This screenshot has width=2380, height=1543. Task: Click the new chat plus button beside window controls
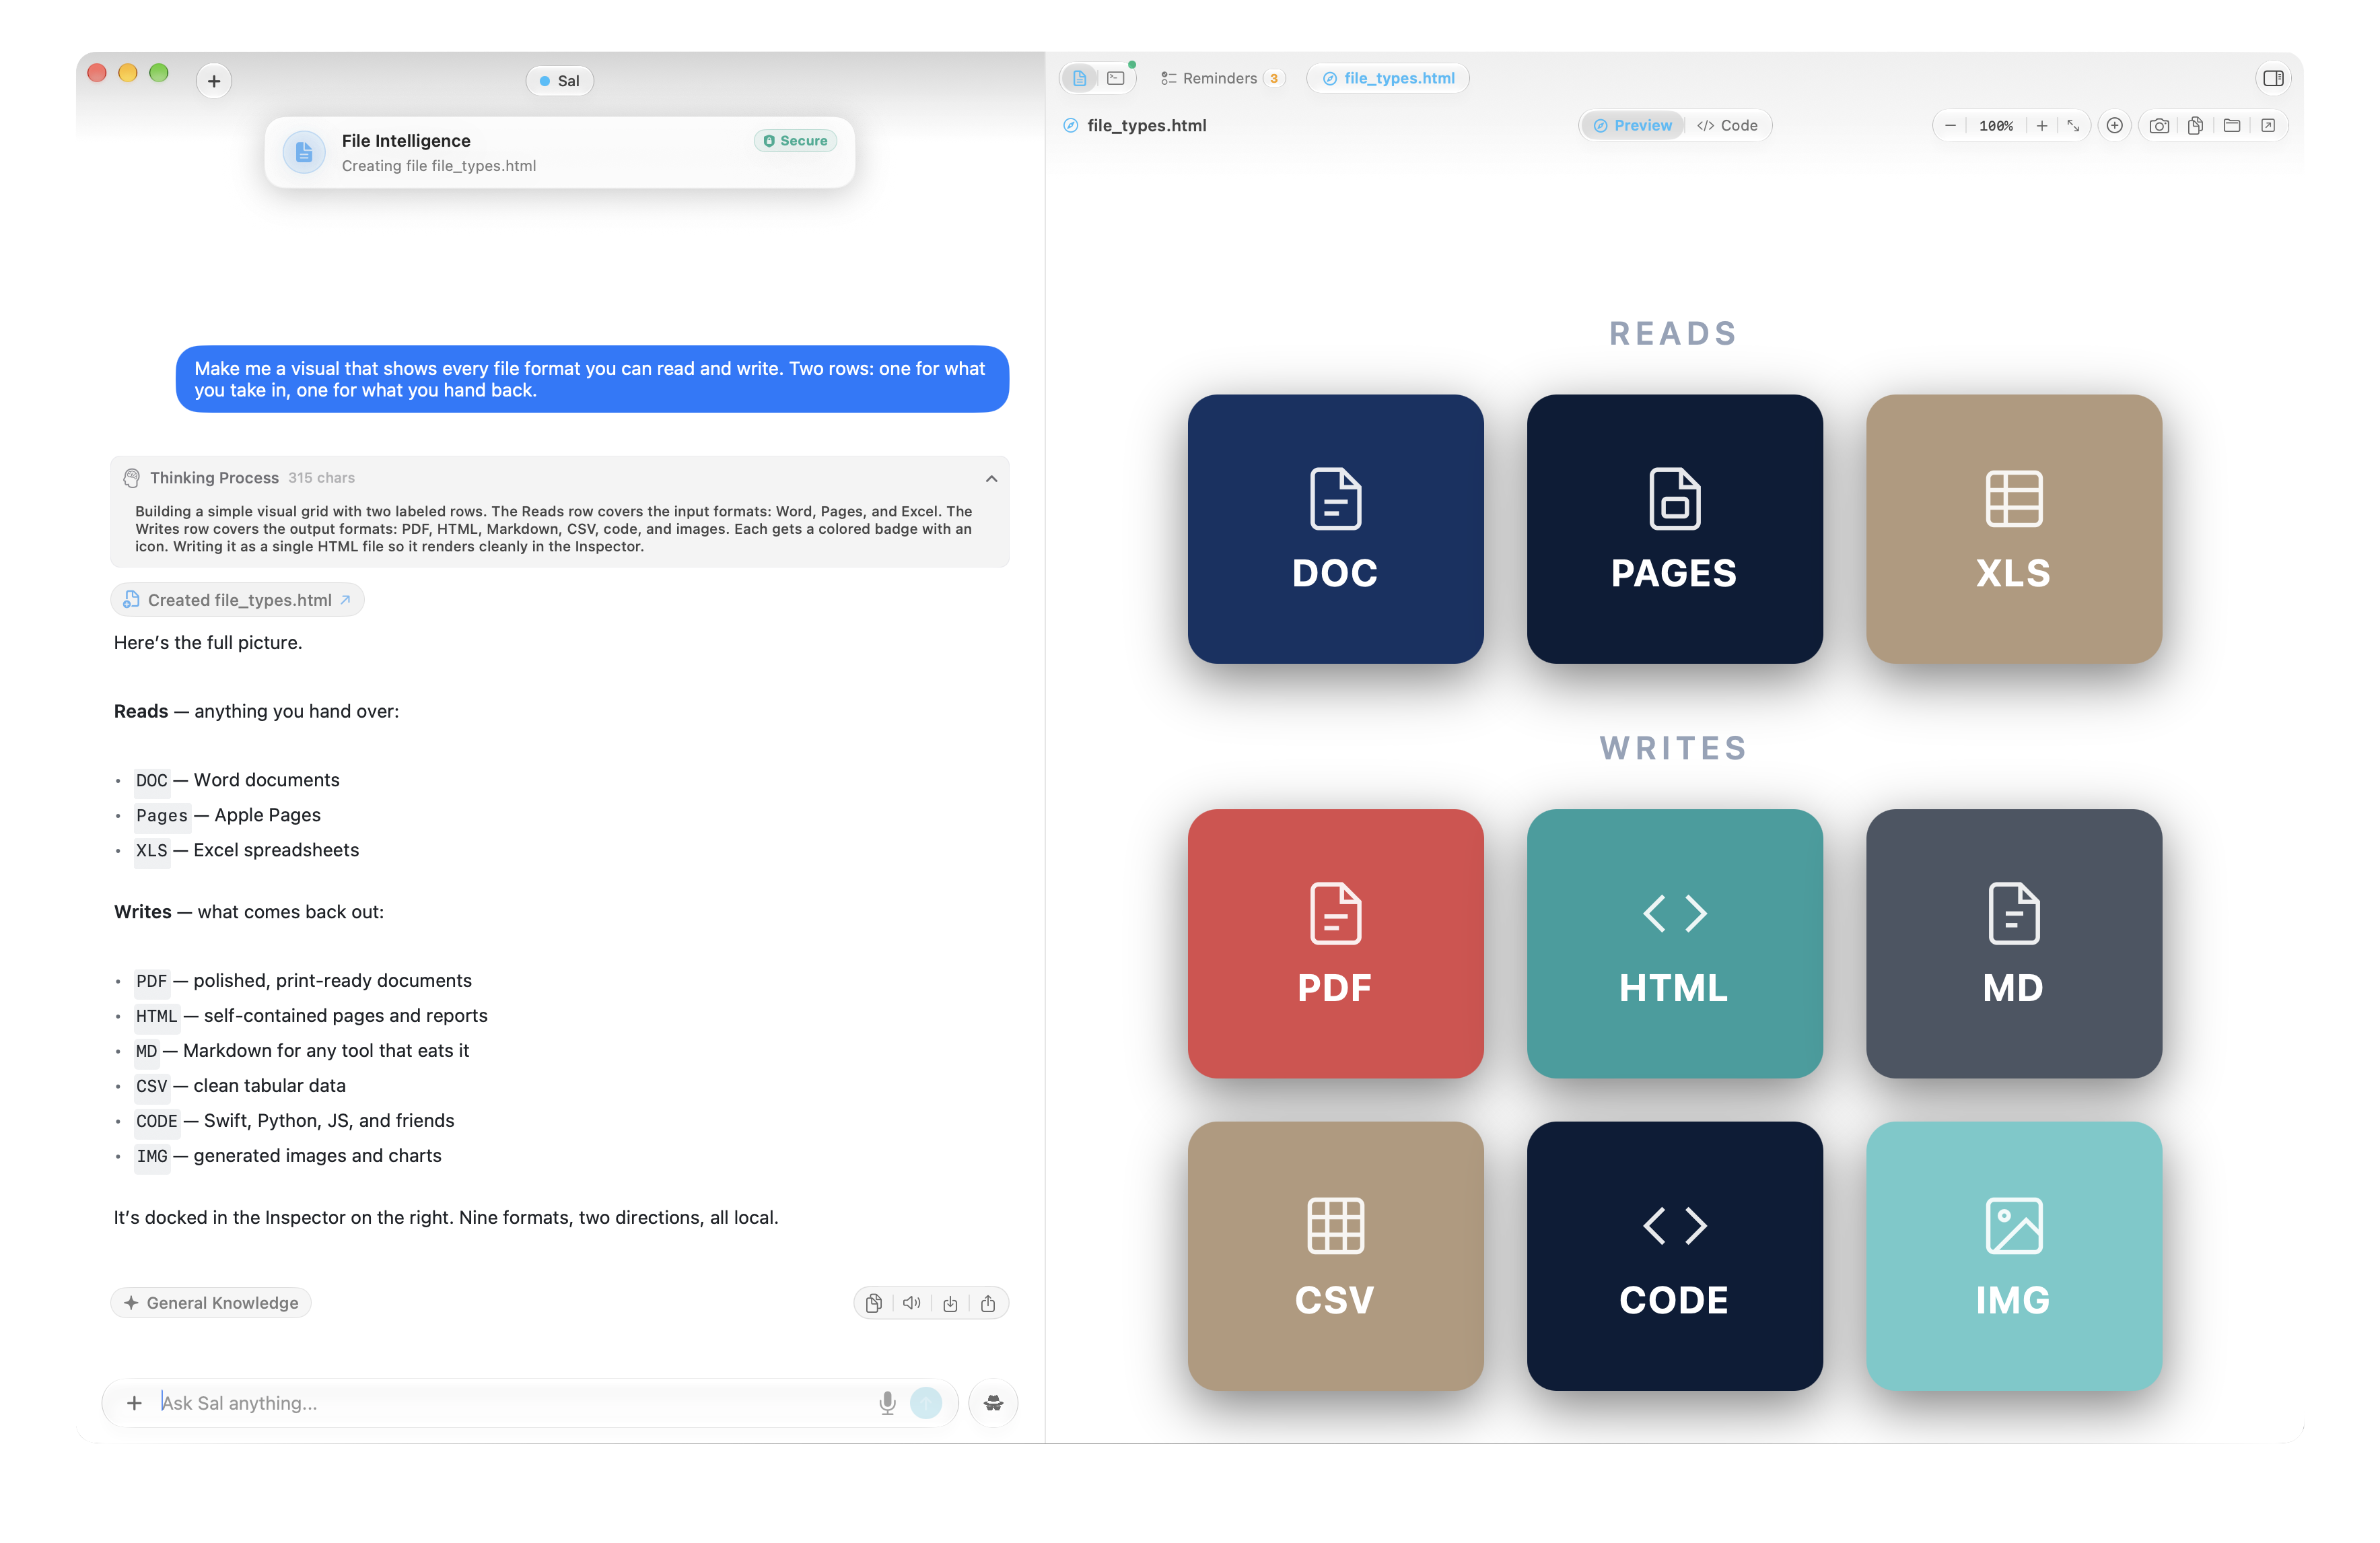click(x=214, y=81)
